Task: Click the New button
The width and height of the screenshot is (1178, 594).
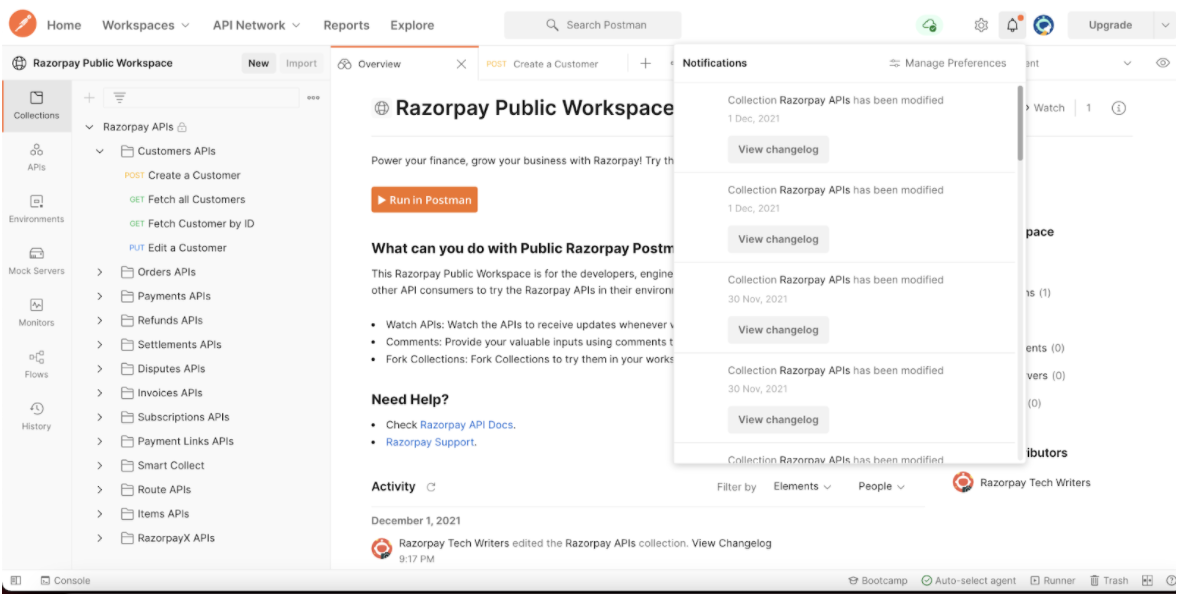Action: tap(258, 63)
